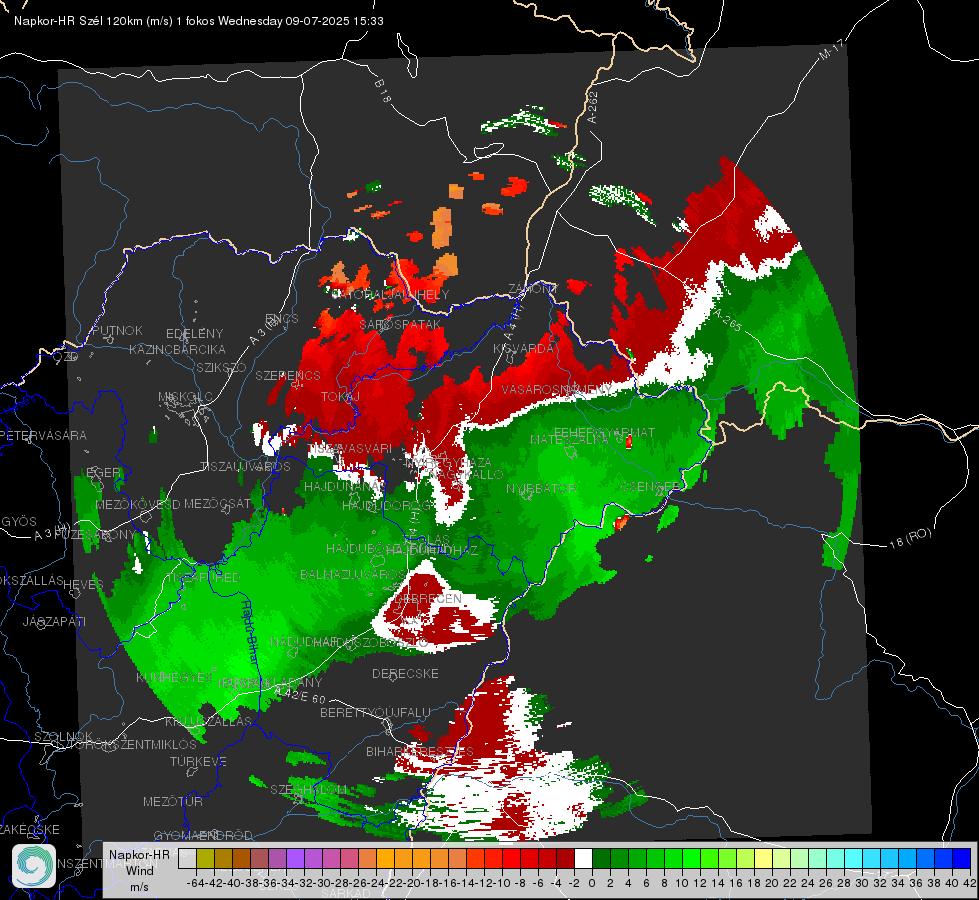The width and height of the screenshot is (979, 900).
Task: Select the yellow legend swatch near 18 m/s
Action: coord(764,859)
